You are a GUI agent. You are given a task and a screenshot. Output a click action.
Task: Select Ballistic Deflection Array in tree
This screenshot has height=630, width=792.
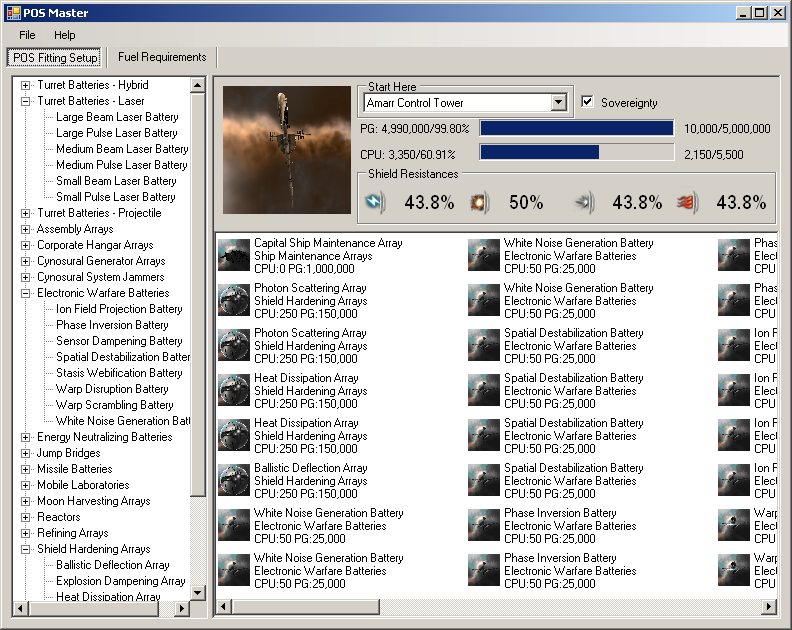113,565
